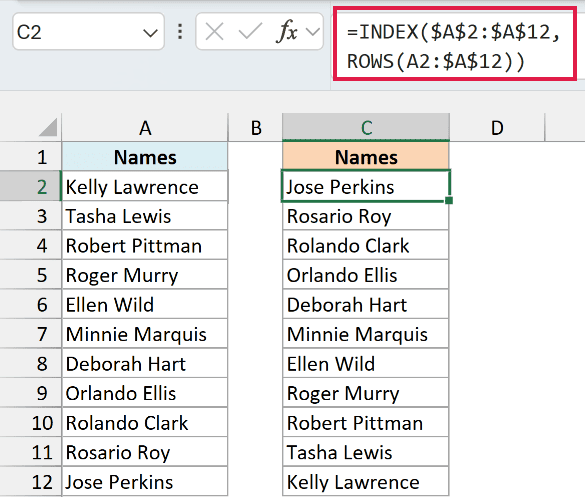Select Ellen Wild cell in column A
The width and height of the screenshot is (585, 497).
145,304
